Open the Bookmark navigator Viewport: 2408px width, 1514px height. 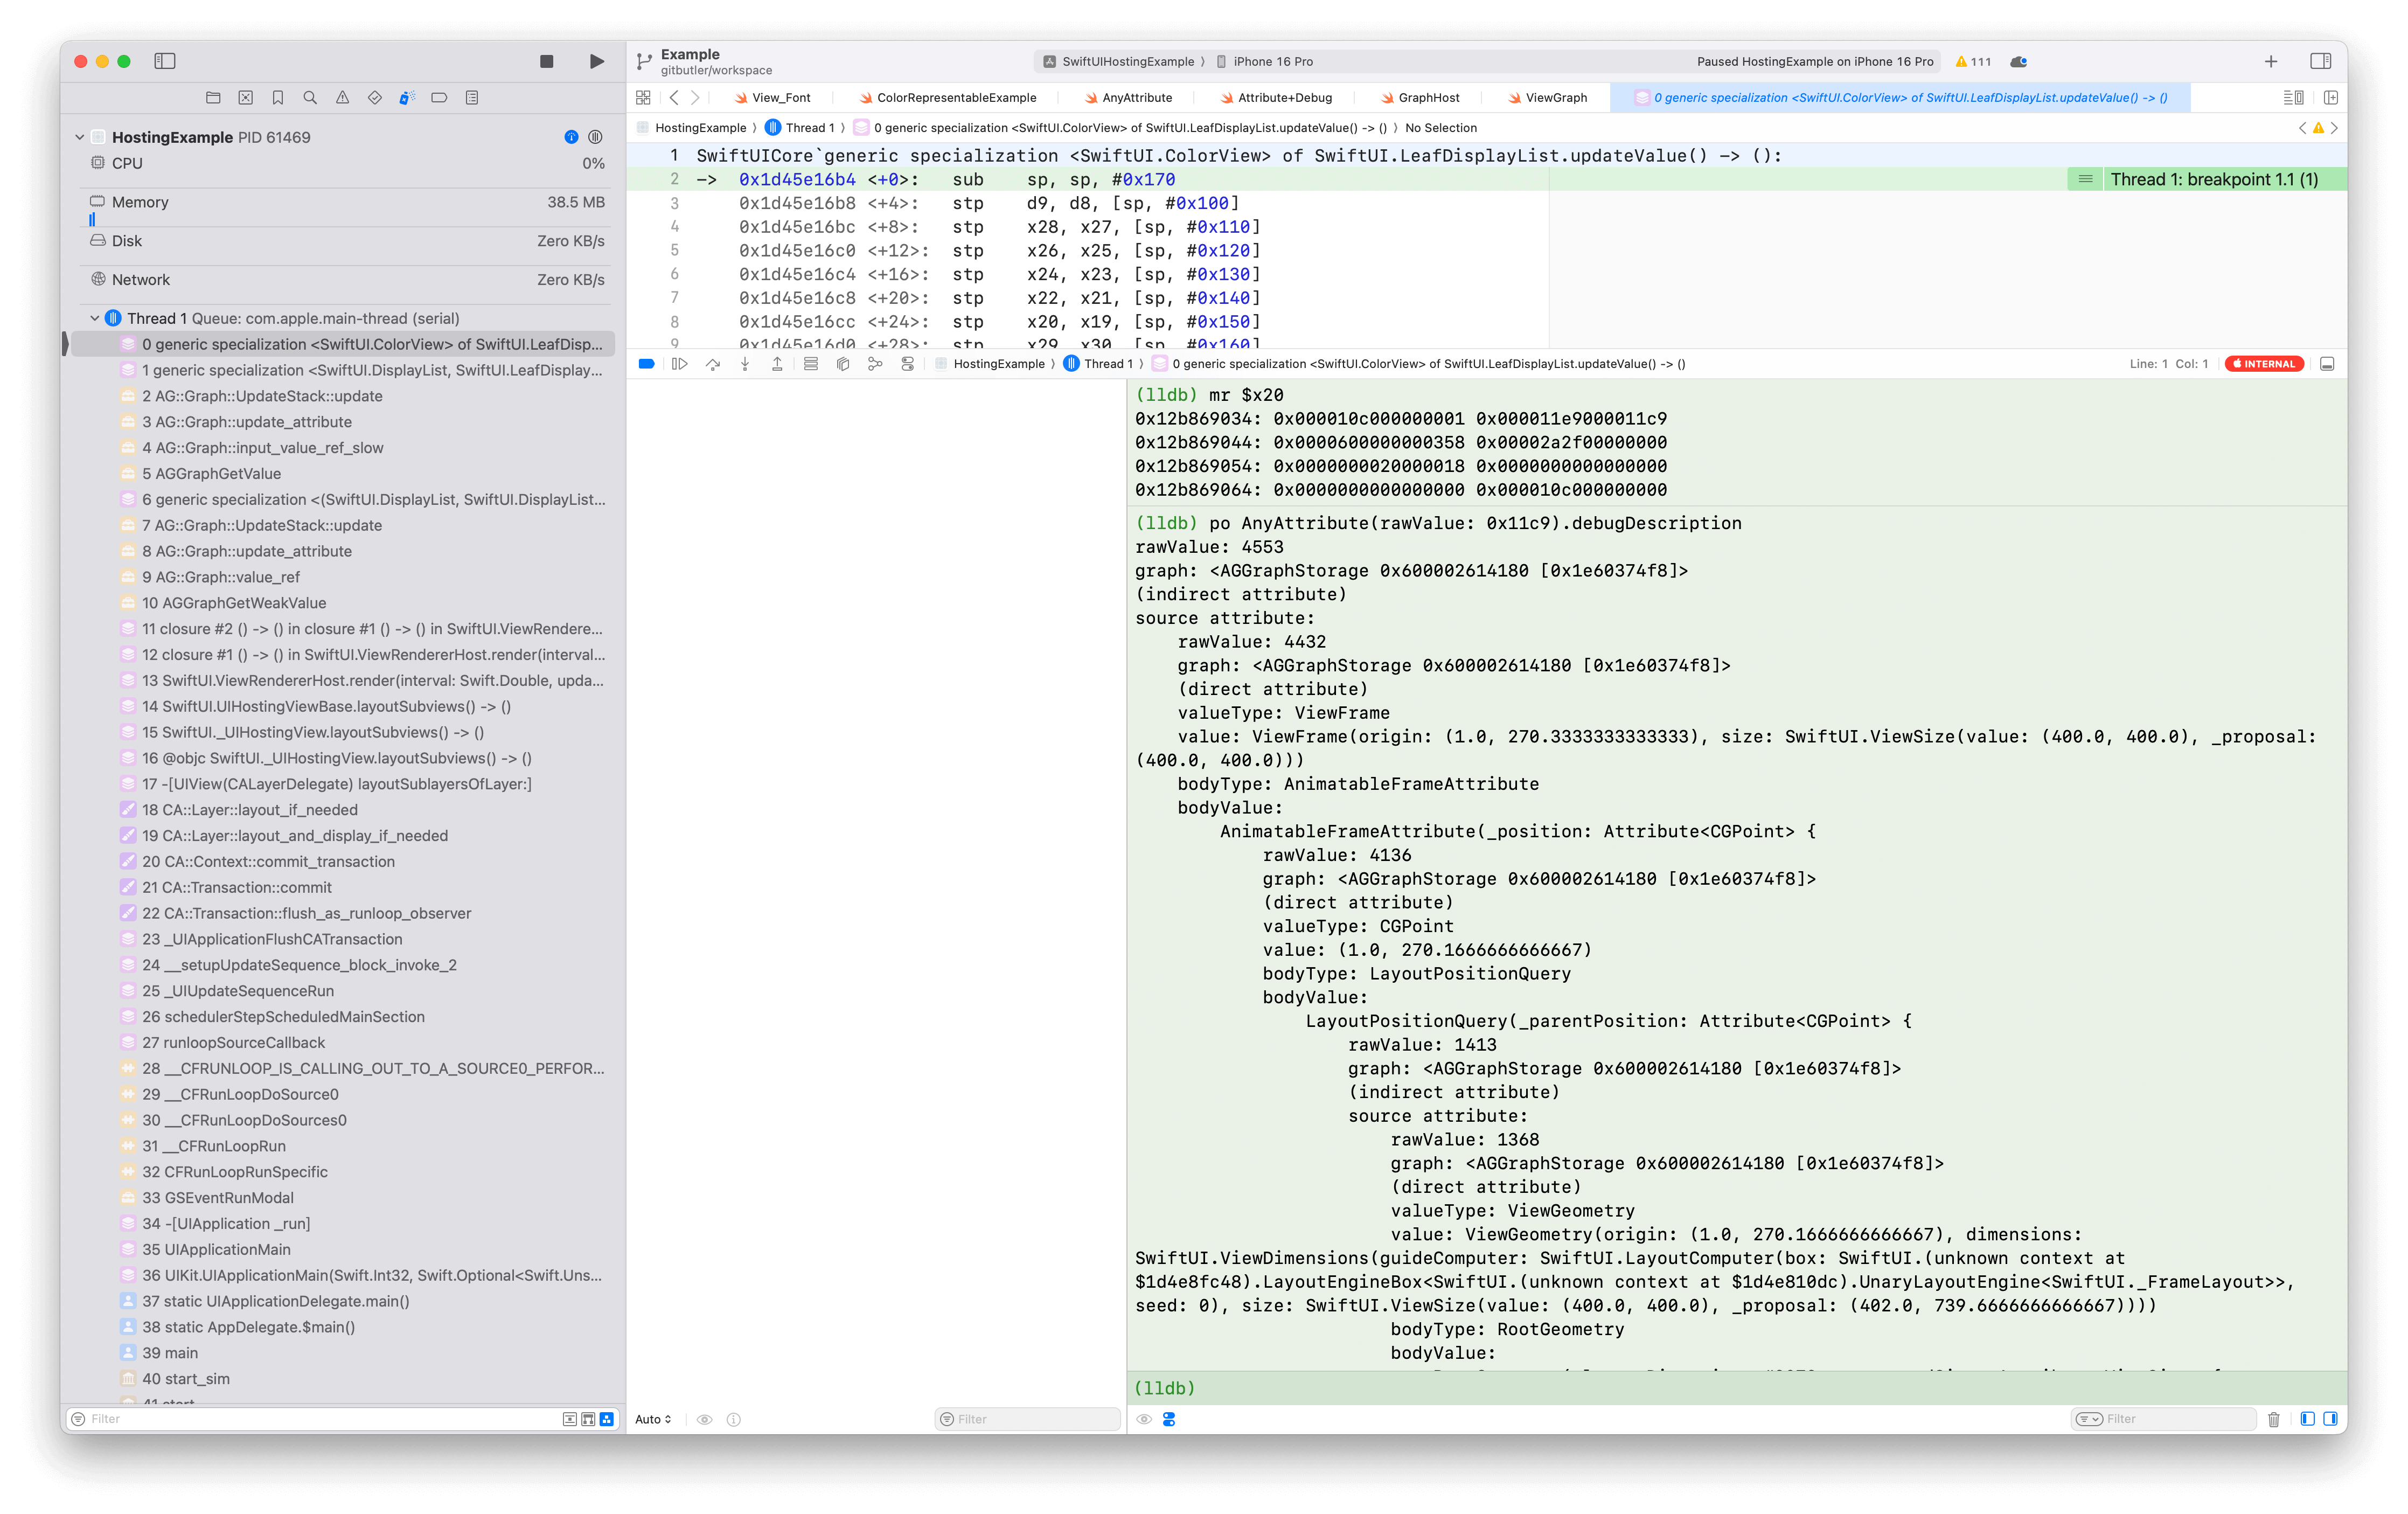278,98
